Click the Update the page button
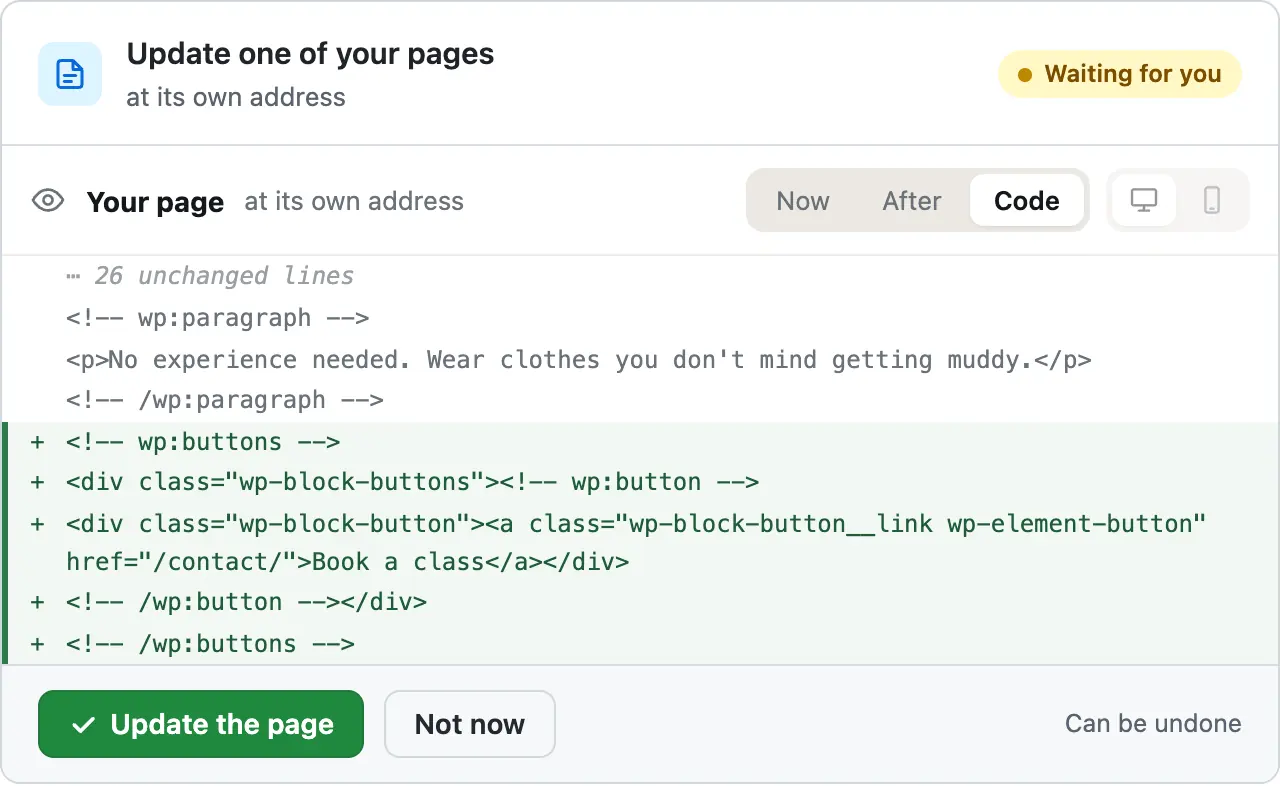This screenshot has height=786, width=1280. pyautogui.click(x=201, y=724)
